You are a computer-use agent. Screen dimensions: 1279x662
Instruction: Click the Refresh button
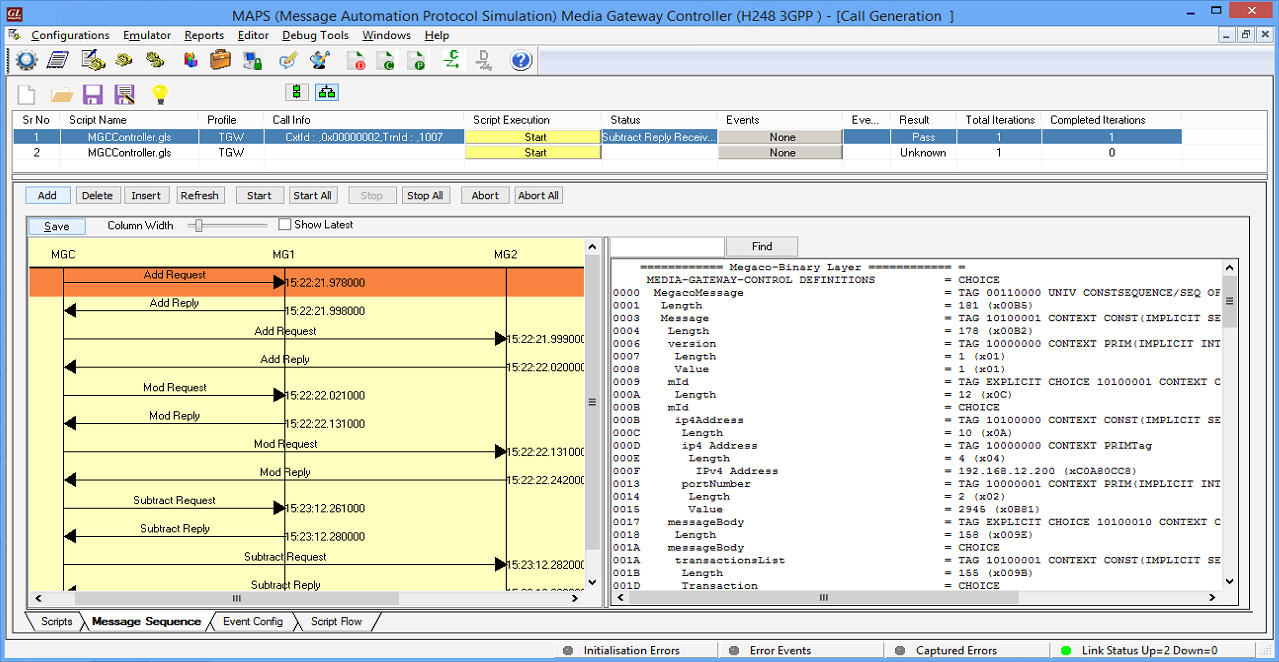tap(199, 195)
